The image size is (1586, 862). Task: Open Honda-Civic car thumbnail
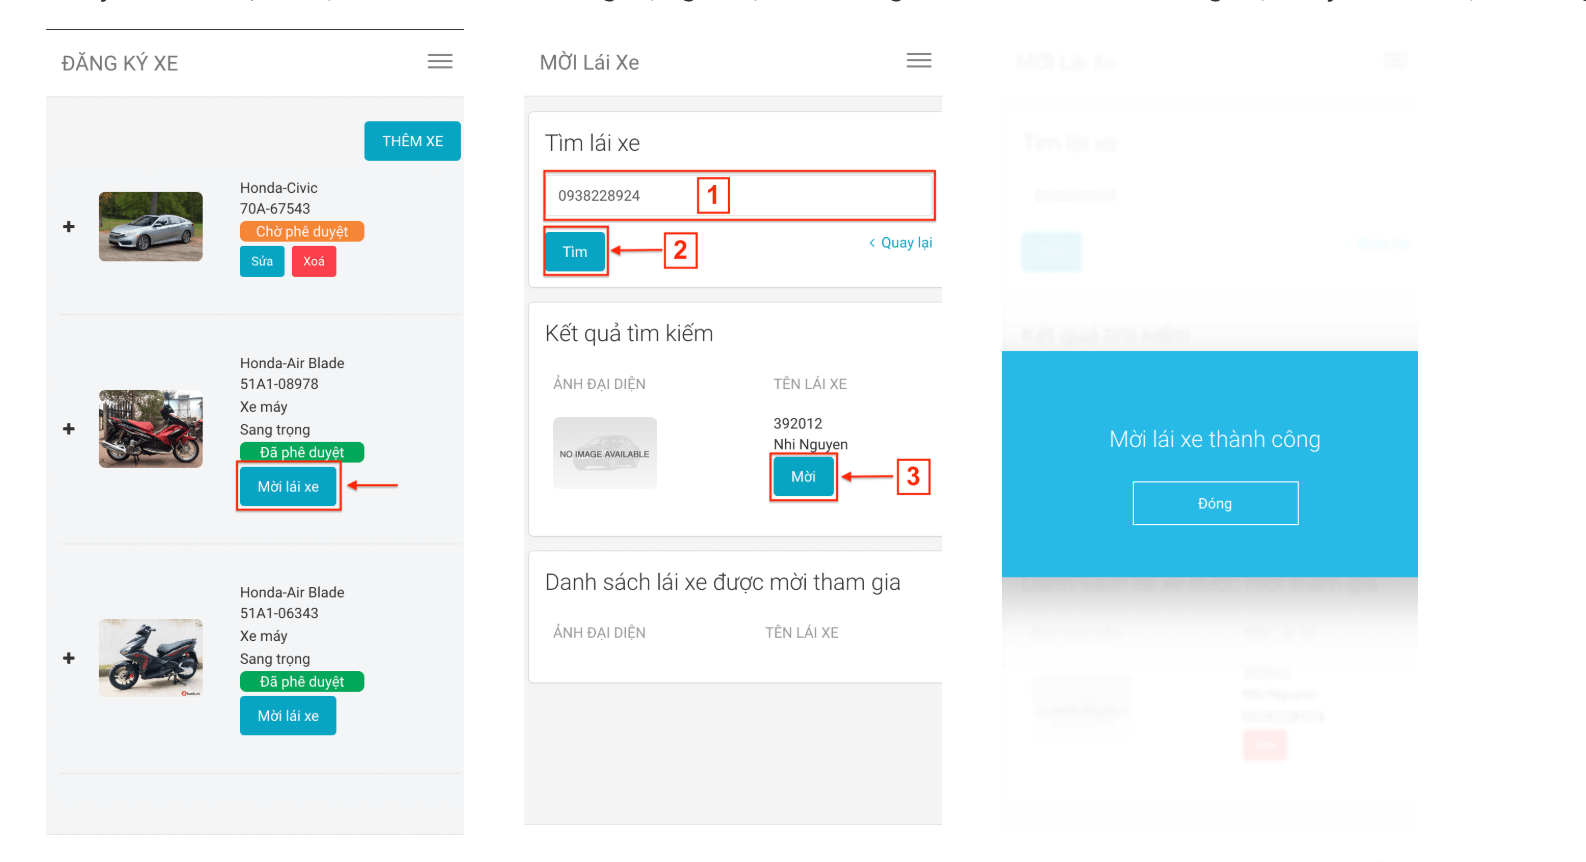[151, 227]
